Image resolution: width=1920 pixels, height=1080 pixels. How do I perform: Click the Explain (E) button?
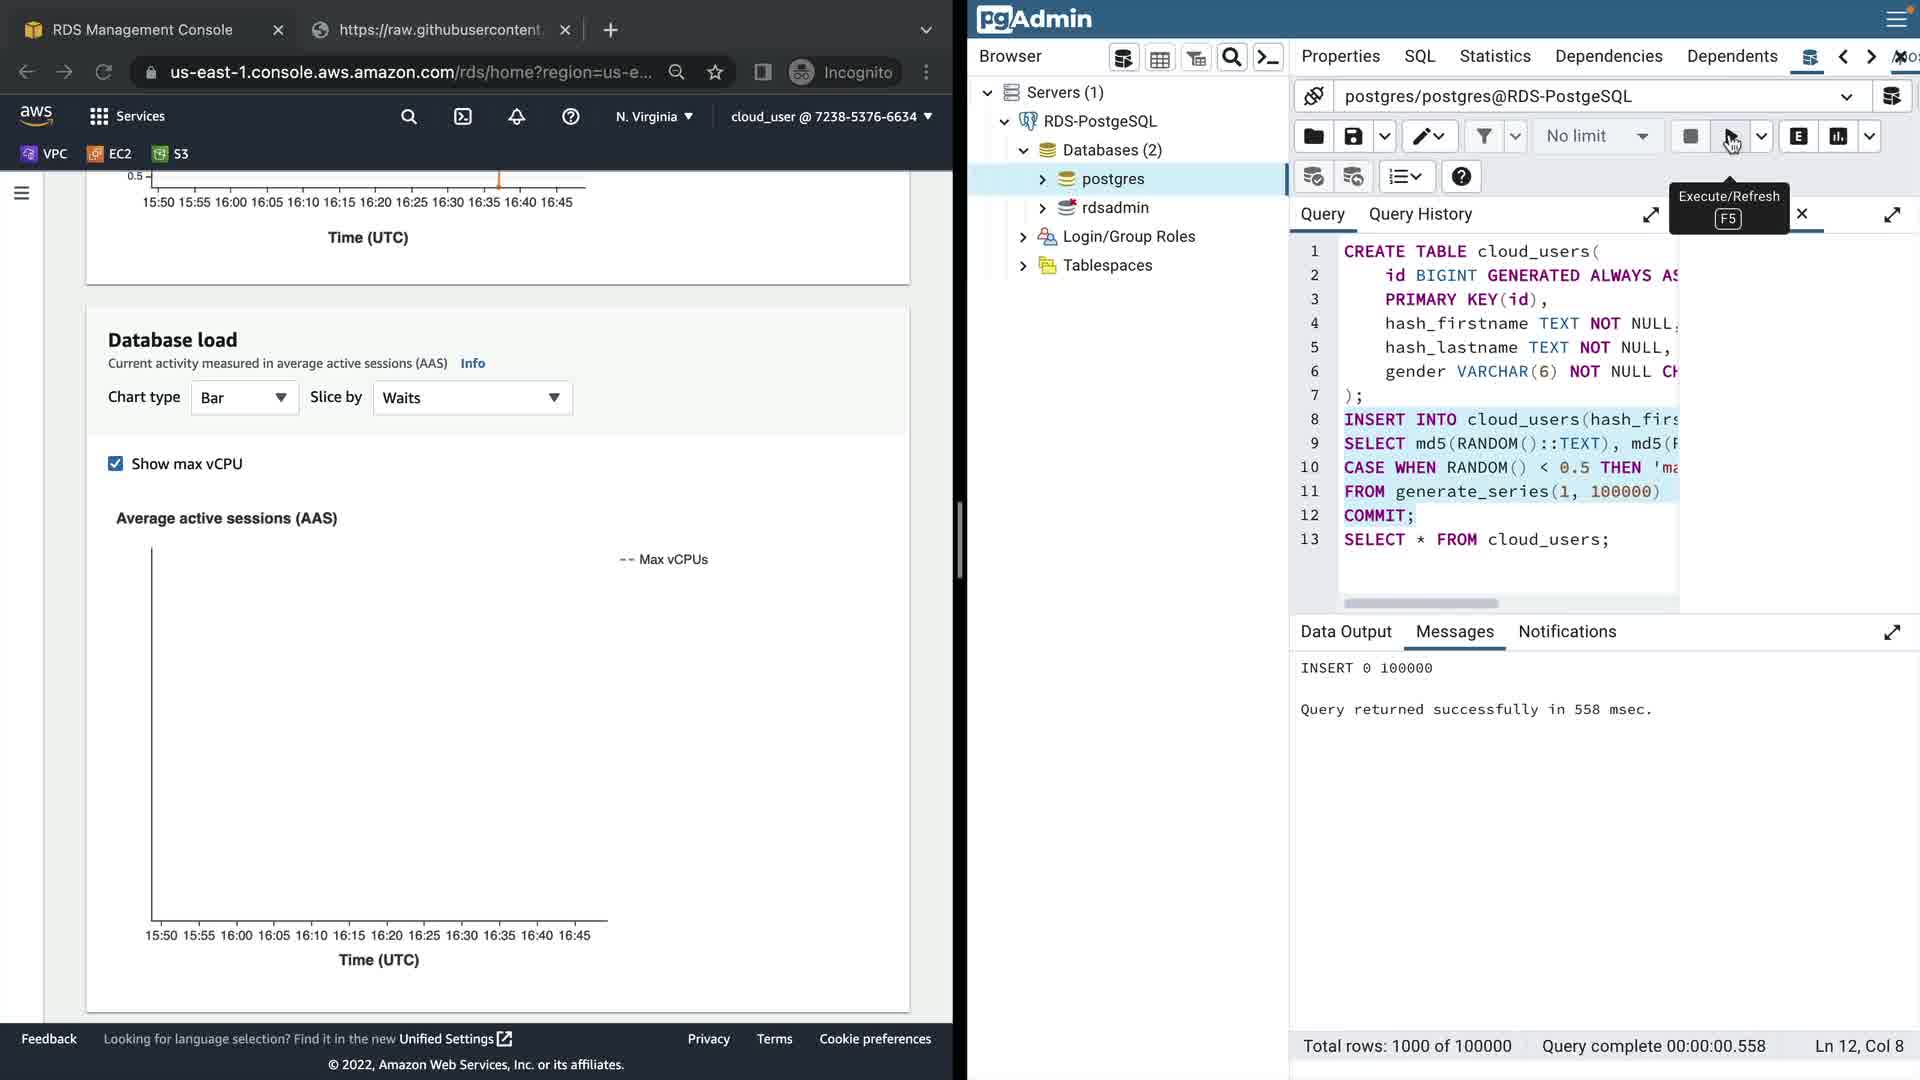1798,137
